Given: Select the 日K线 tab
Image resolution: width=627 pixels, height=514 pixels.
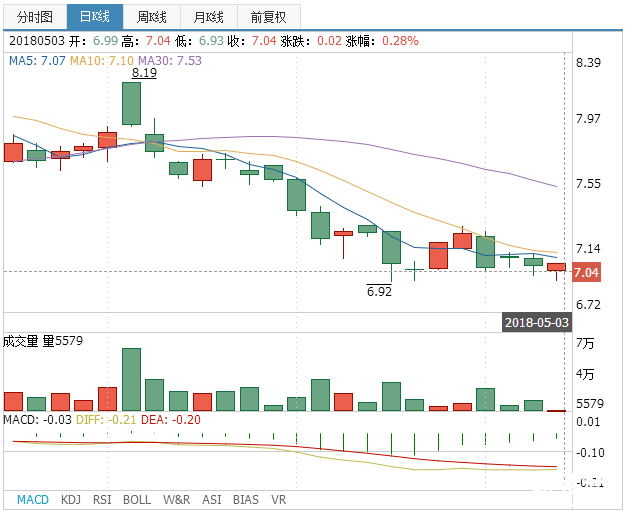Looking at the screenshot, I should tap(95, 17).
